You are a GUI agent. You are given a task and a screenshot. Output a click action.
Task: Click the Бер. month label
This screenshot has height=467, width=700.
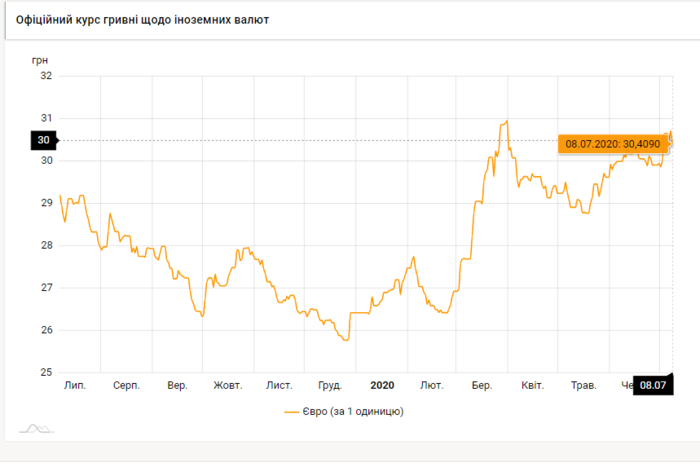(x=482, y=385)
